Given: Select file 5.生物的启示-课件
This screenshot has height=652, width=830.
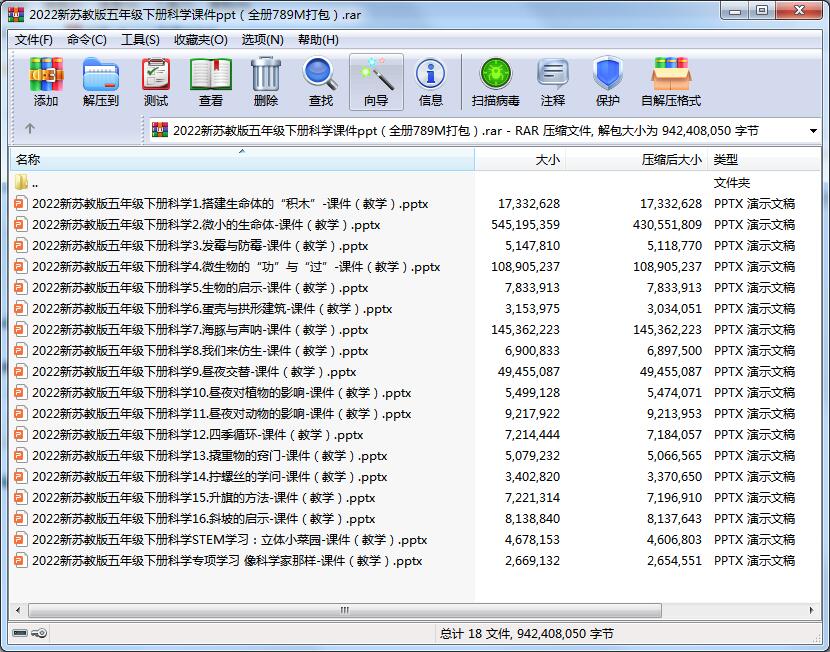Looking at the screenshot, I should [200, 288].
